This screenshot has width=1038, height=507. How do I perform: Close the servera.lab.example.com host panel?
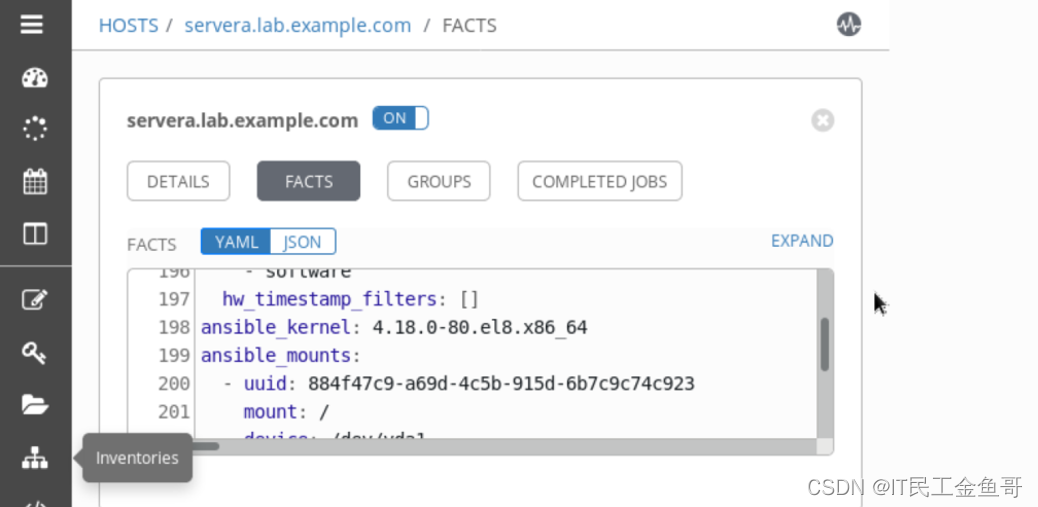tap(822, 120)
